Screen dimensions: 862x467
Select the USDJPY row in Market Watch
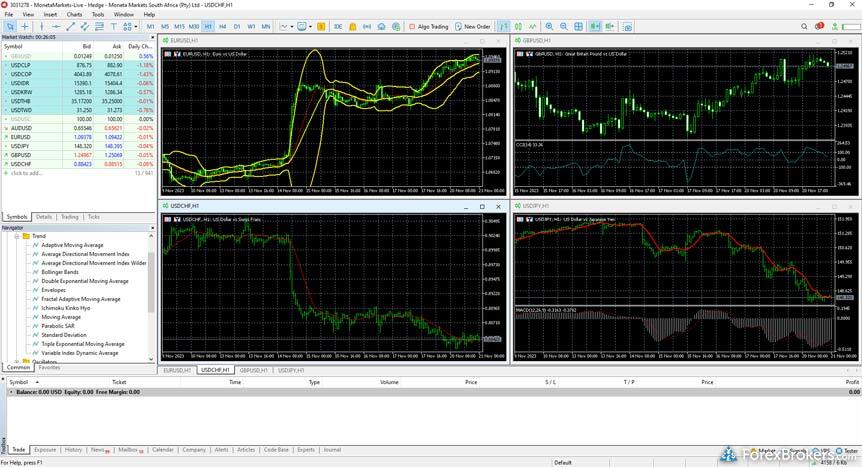coord(78,146)
